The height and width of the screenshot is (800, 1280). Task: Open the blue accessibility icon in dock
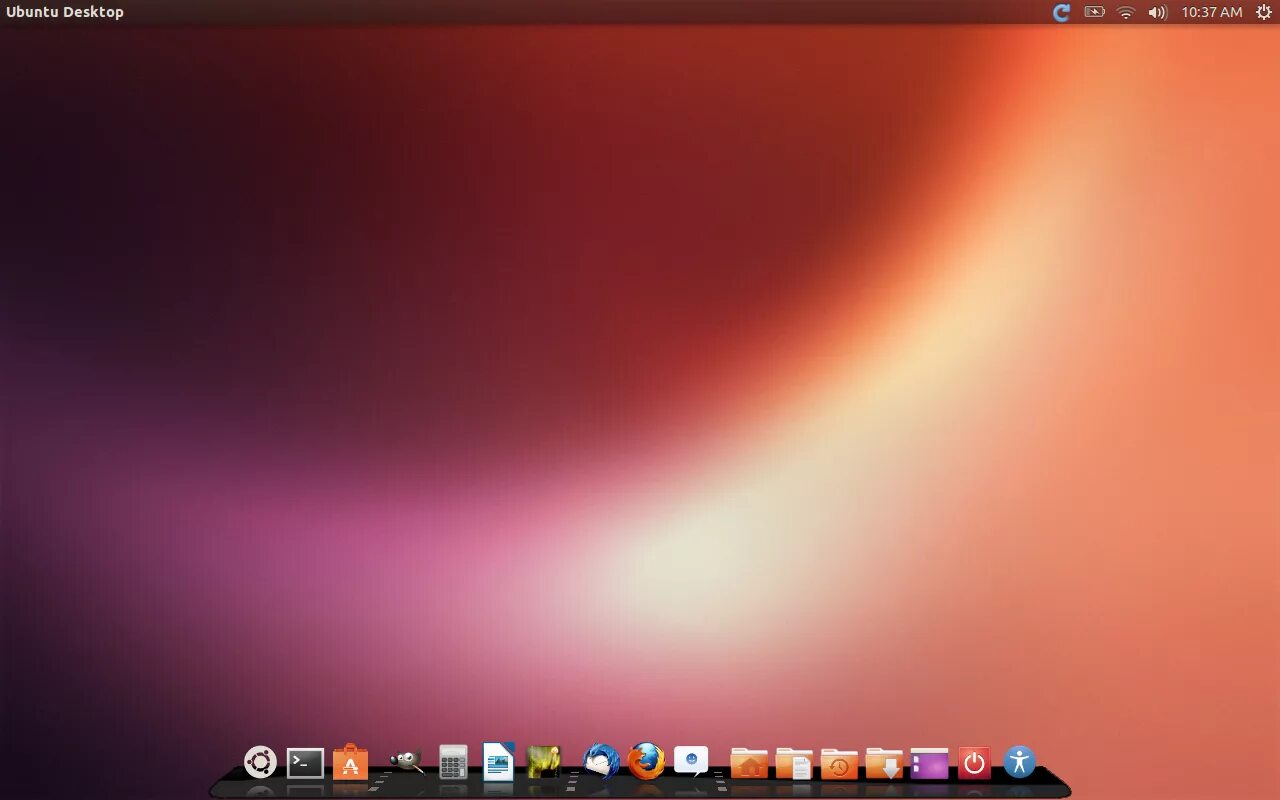(x=1019, y=762)
